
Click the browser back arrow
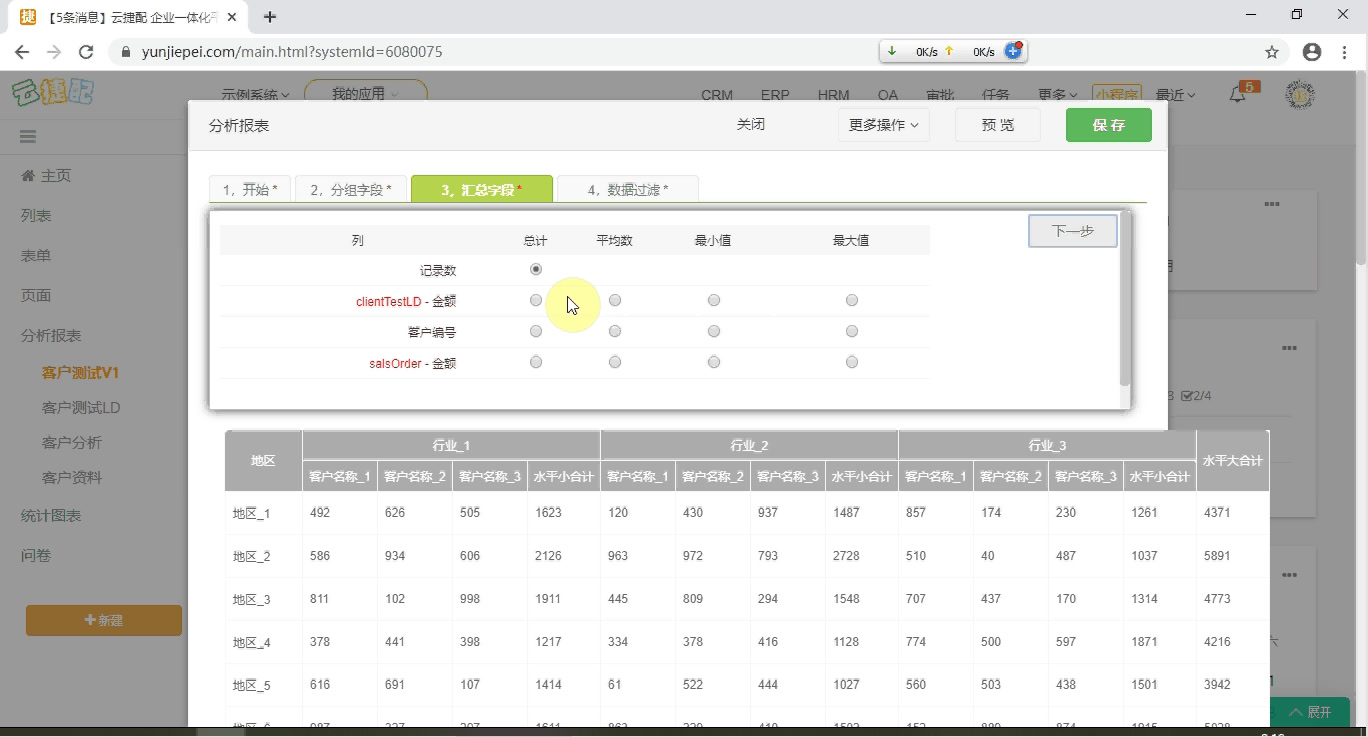point(22,52)
